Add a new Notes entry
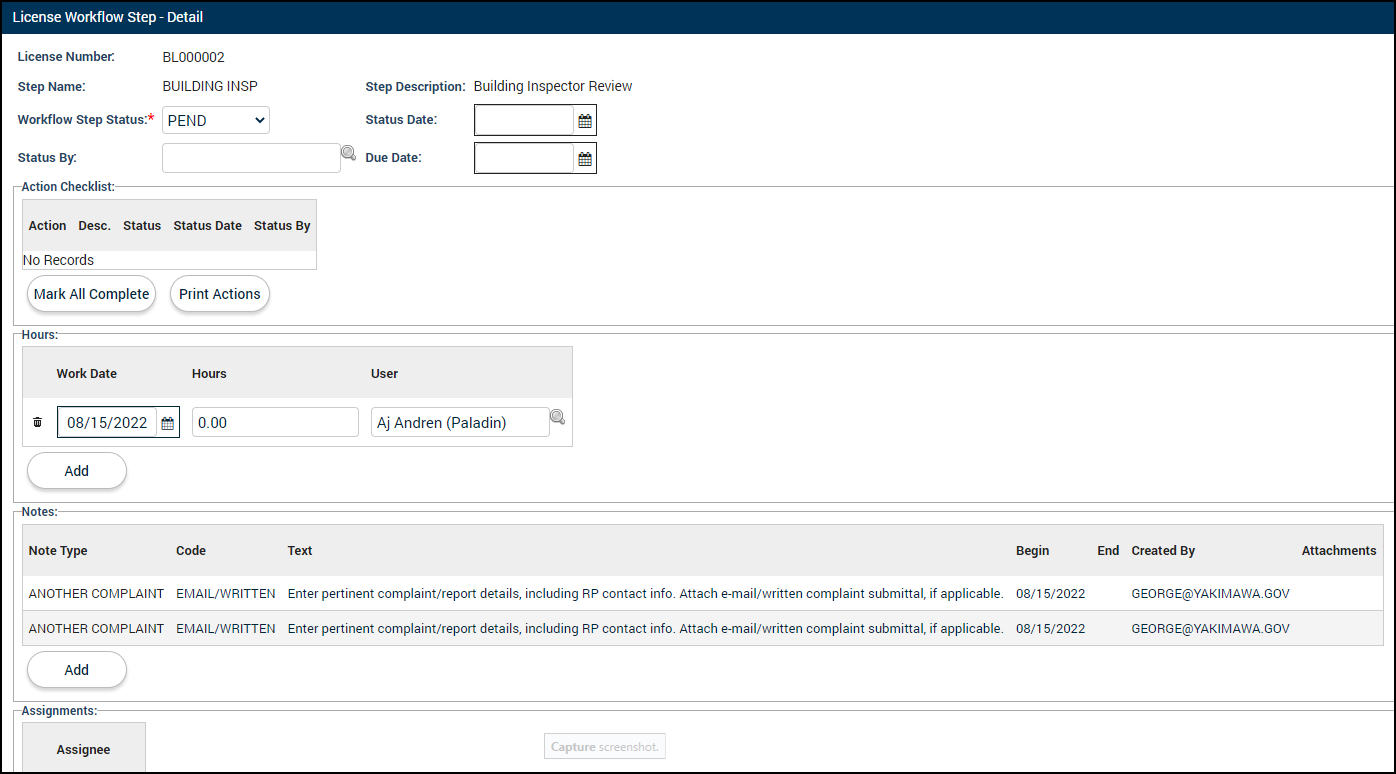The height and width of the screenshot is (774, 1396). [77, 670]
